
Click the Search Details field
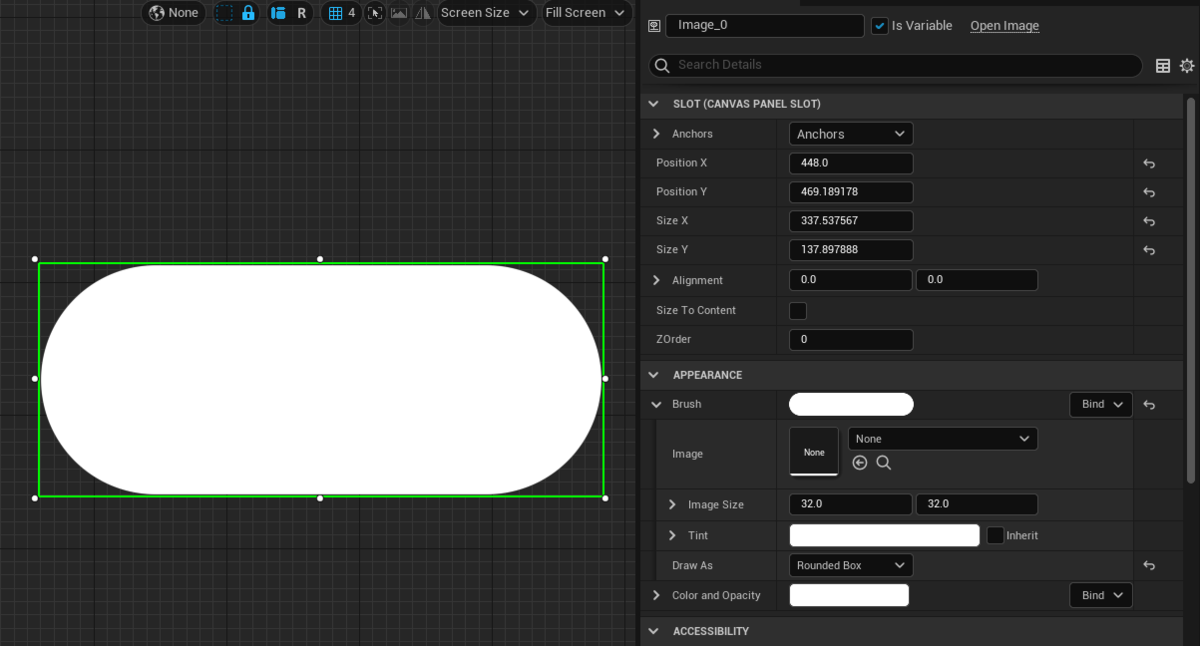click(895, 65)
